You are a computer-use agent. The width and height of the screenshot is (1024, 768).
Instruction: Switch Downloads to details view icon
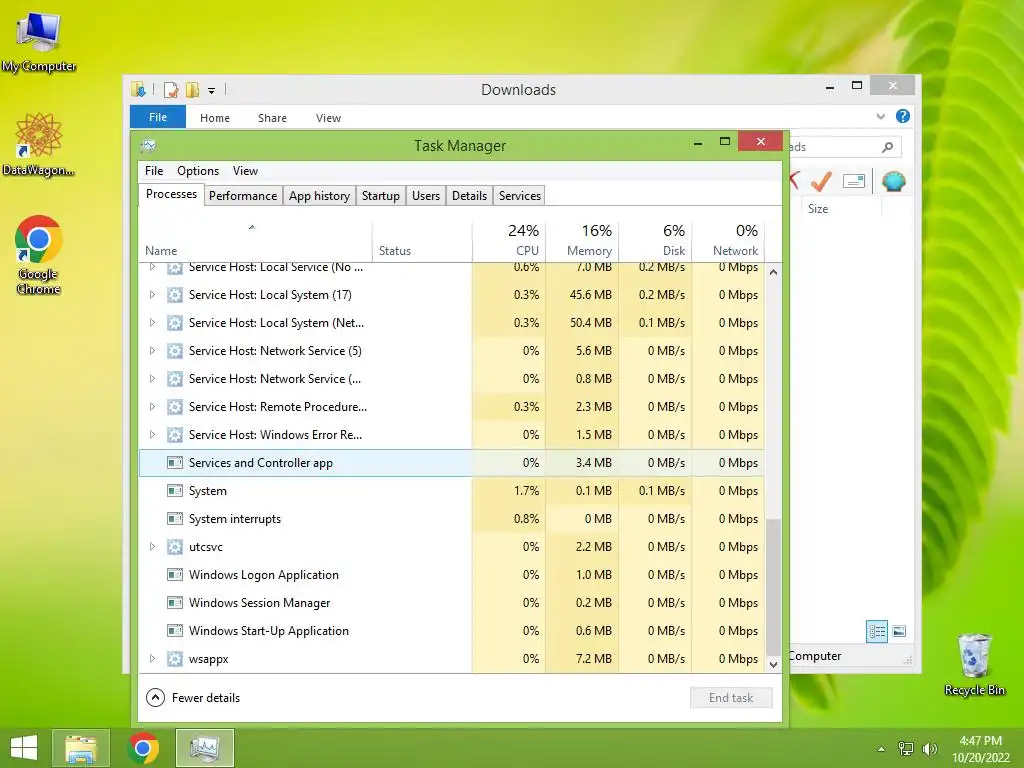click(x=877, y=631)
